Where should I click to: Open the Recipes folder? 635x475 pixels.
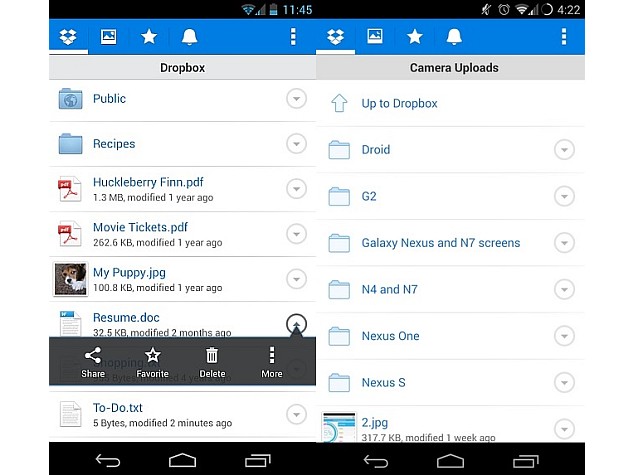tap(183, 144)
